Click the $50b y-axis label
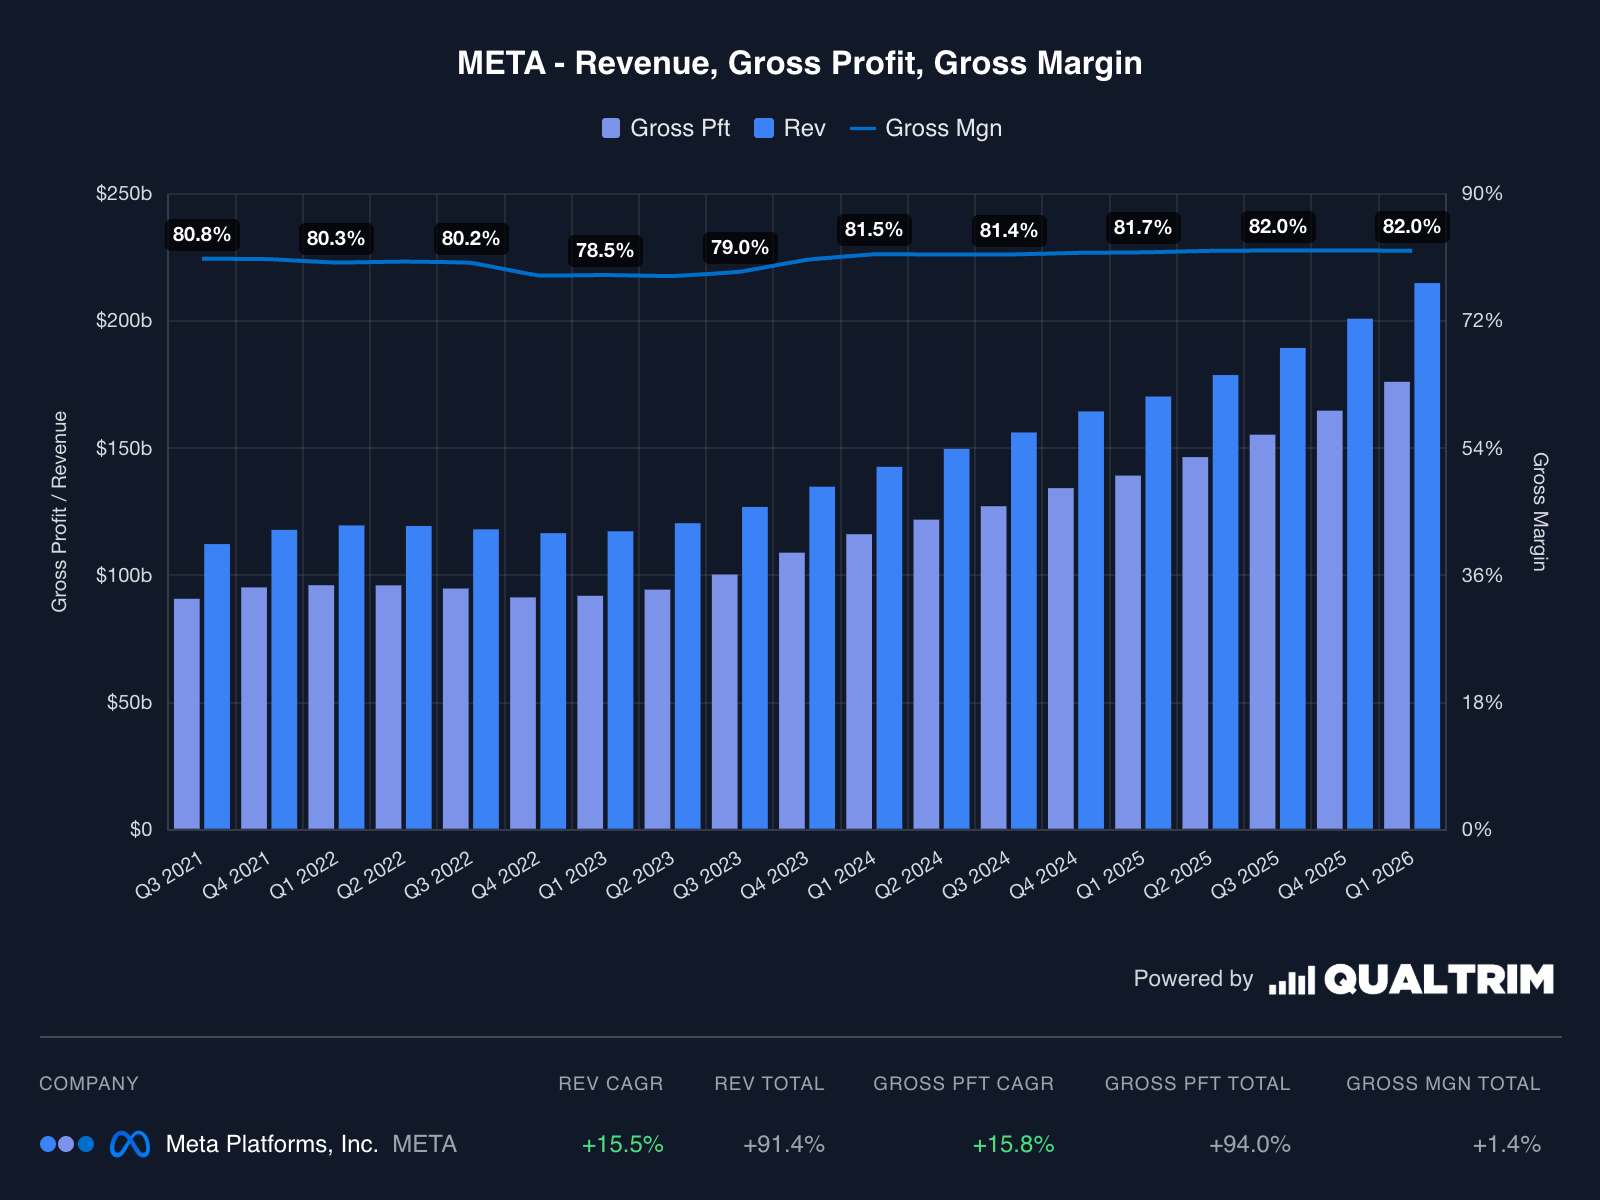The height and width of the screenshot is (1200, 1600). [x=130, y=702]
